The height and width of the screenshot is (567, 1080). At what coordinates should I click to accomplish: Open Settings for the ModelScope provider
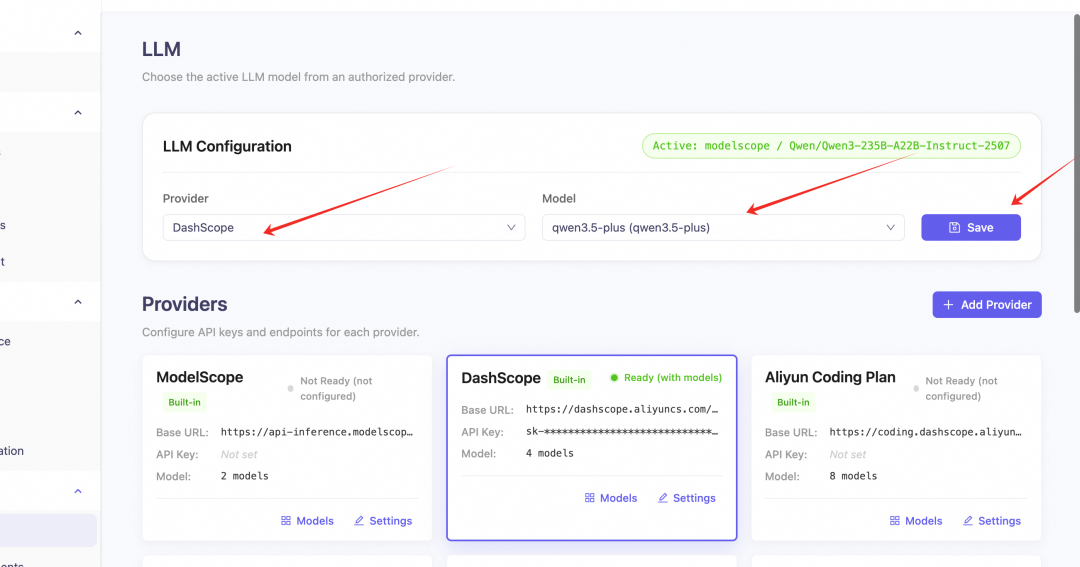coord(383,521)
